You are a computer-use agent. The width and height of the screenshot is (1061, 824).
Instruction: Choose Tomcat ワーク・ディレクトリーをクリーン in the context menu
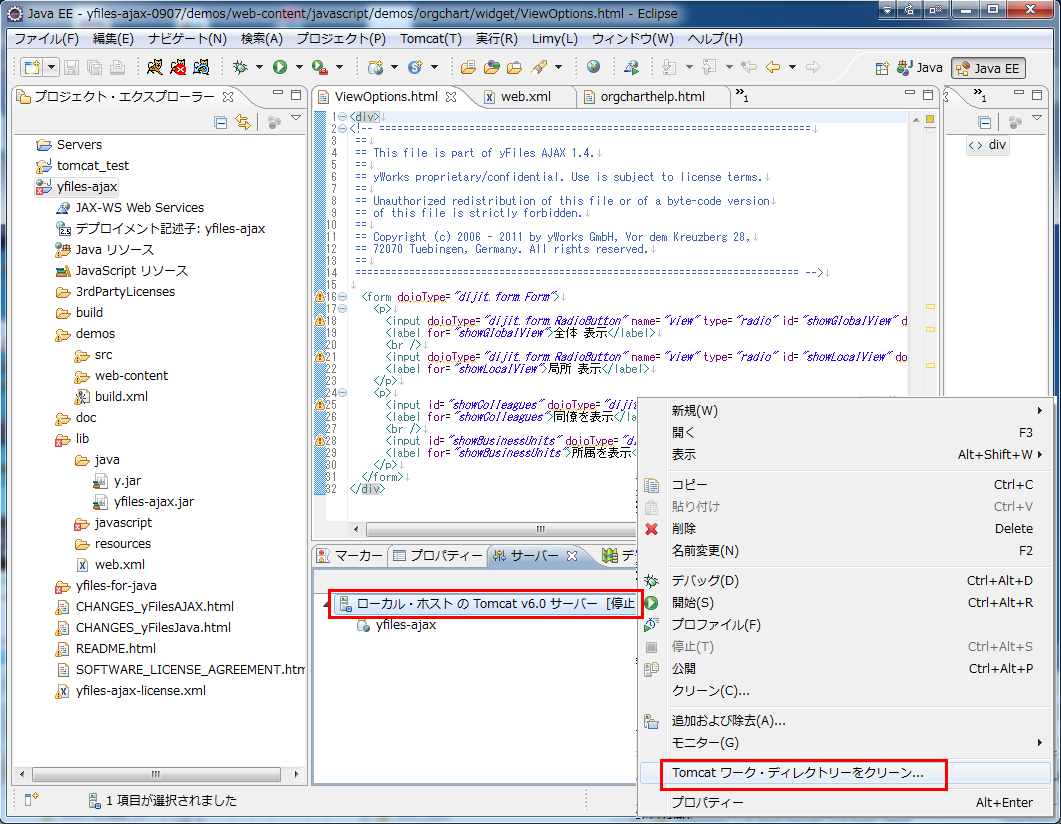(797, 773)
